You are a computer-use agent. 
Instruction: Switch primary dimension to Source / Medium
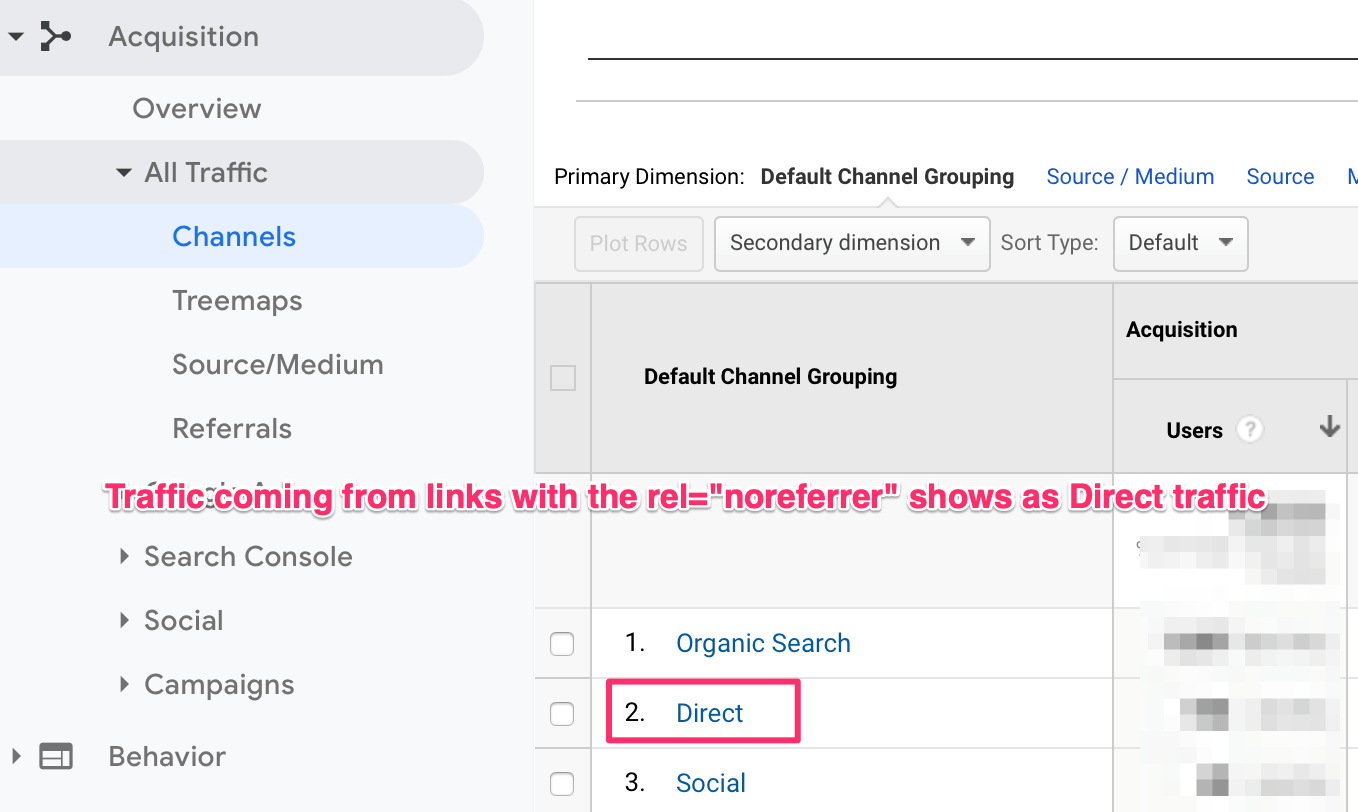coord(1130,177)
